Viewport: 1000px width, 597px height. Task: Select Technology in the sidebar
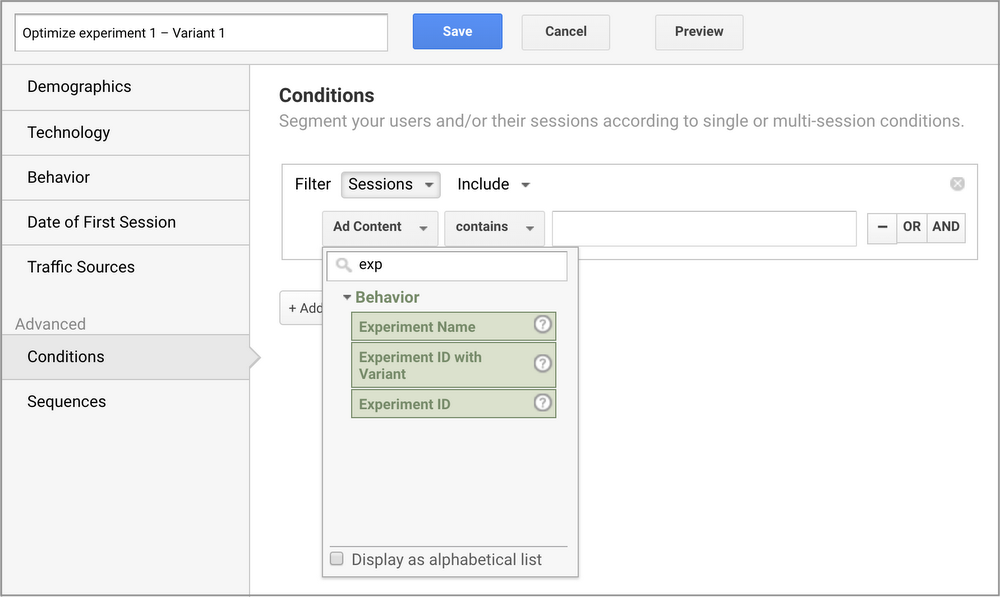(126, 133)
